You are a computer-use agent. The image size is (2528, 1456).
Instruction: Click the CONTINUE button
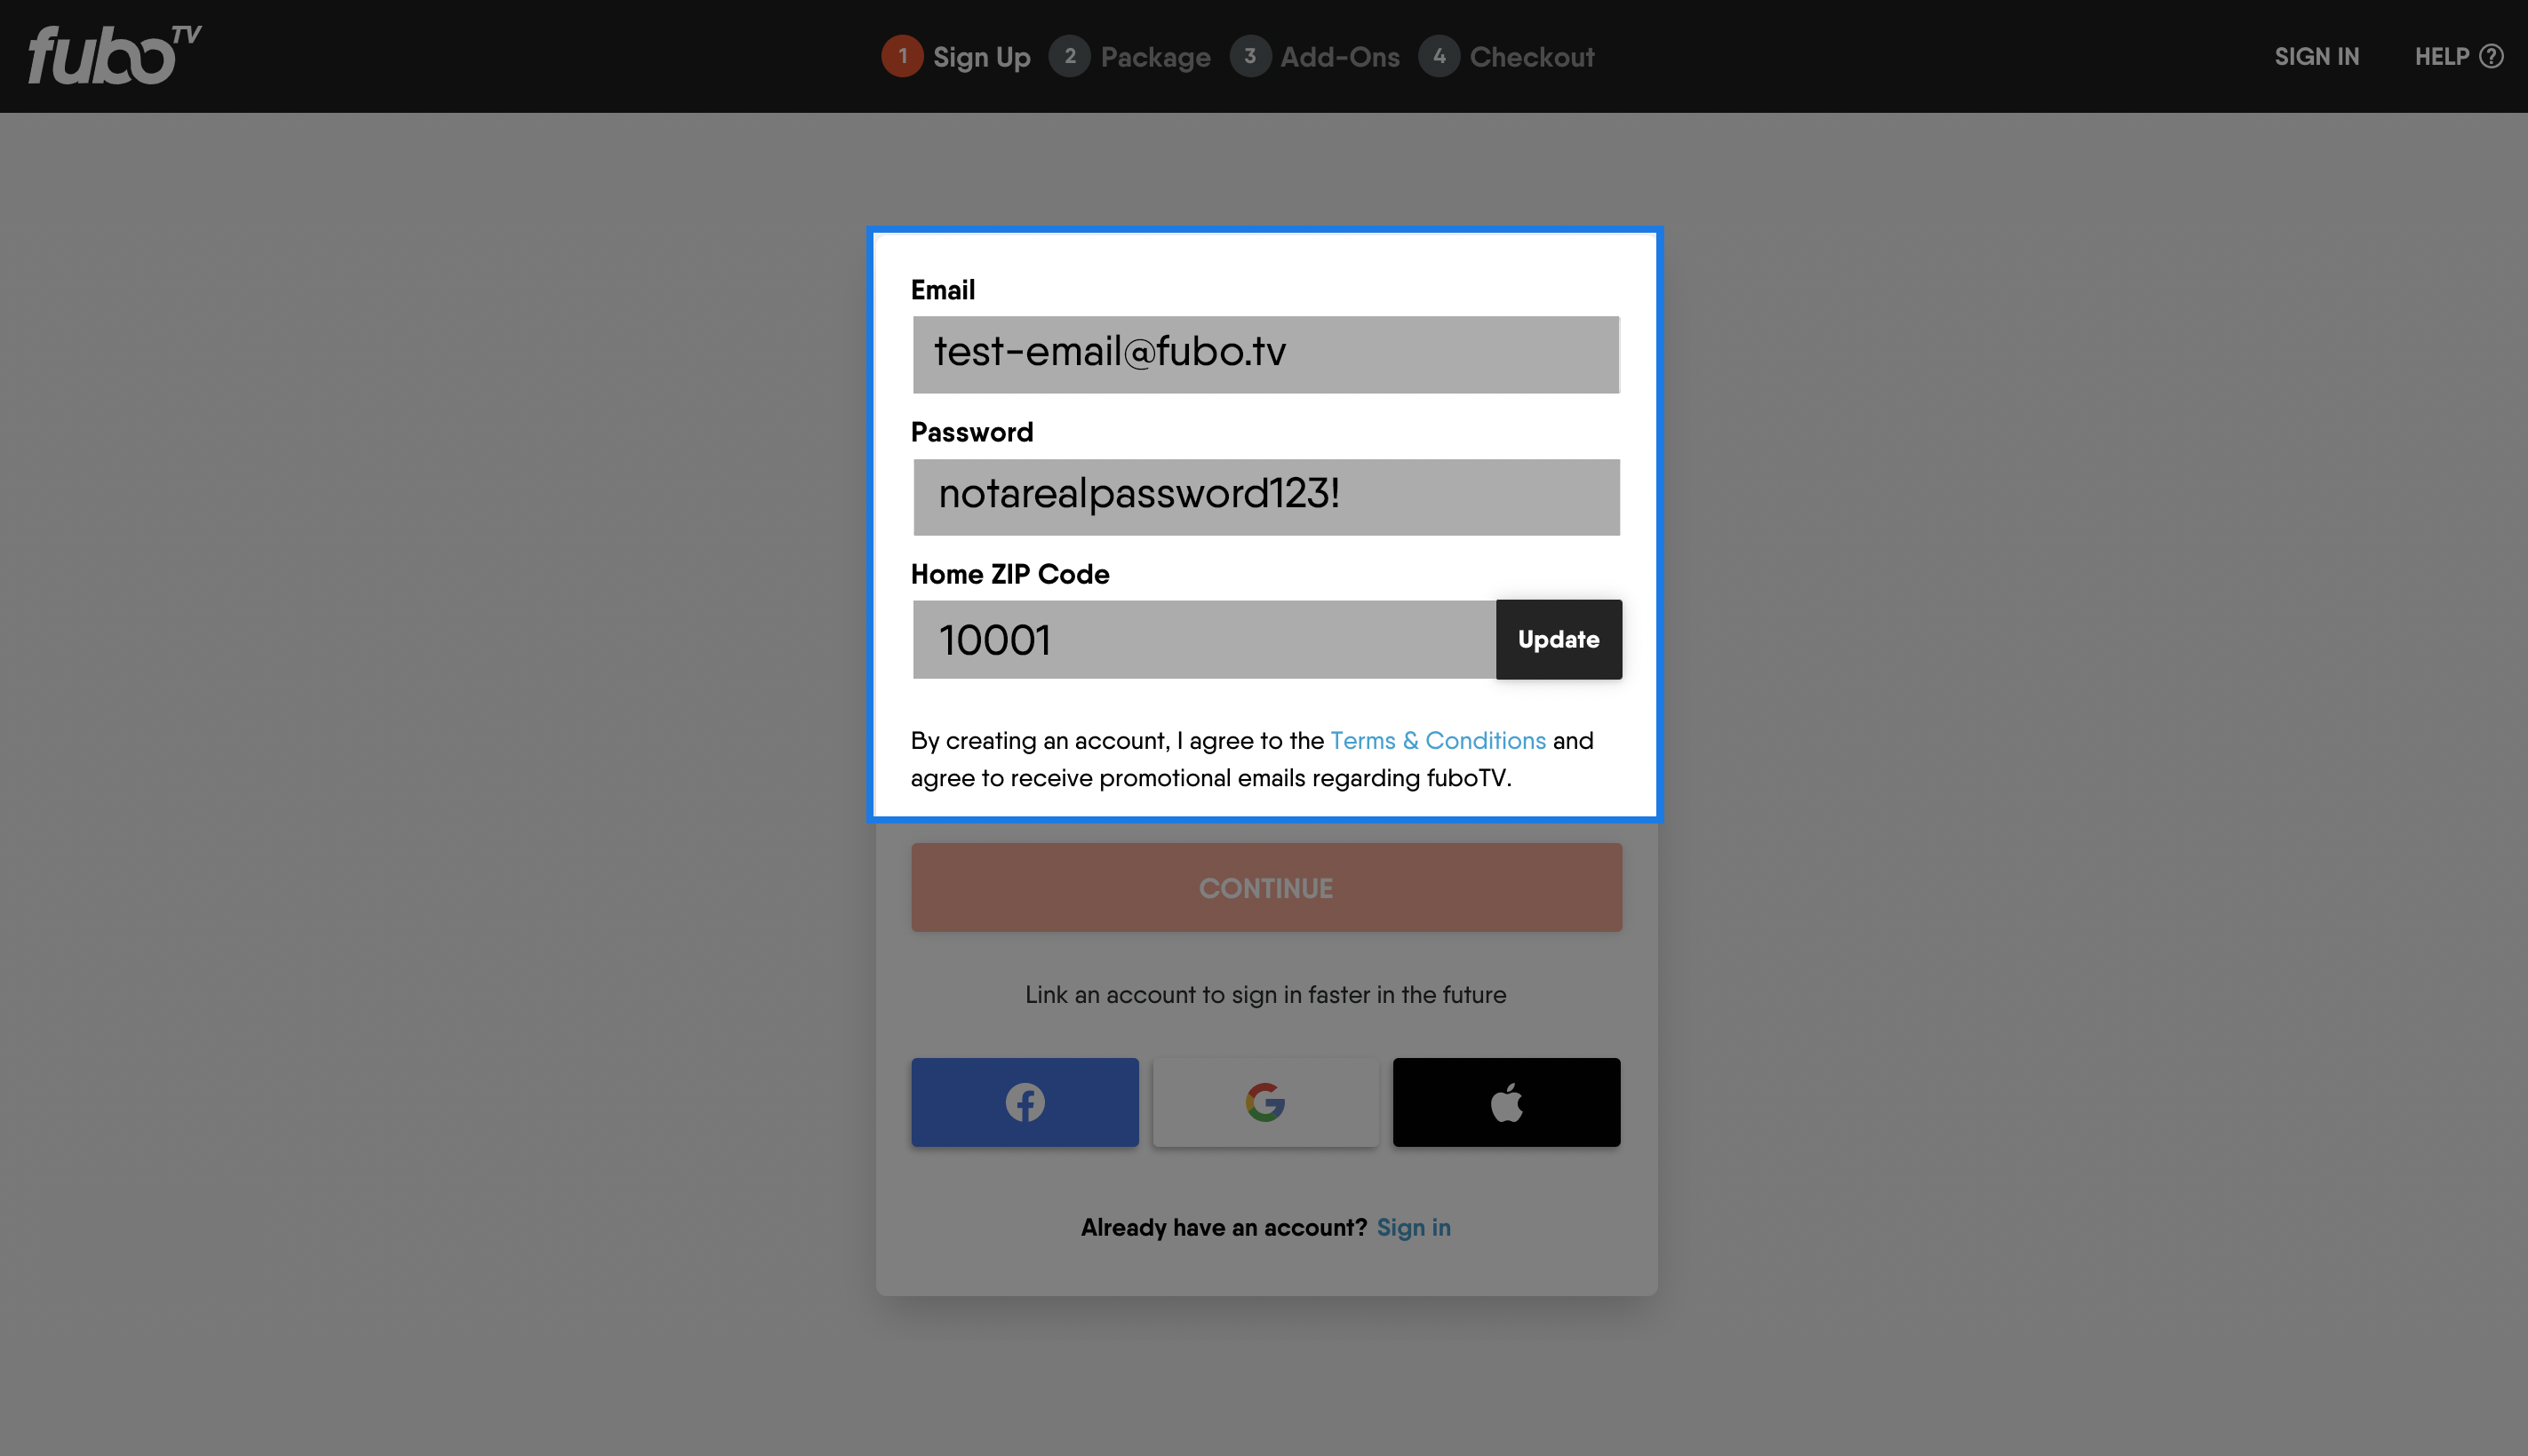coord(1265,887)
